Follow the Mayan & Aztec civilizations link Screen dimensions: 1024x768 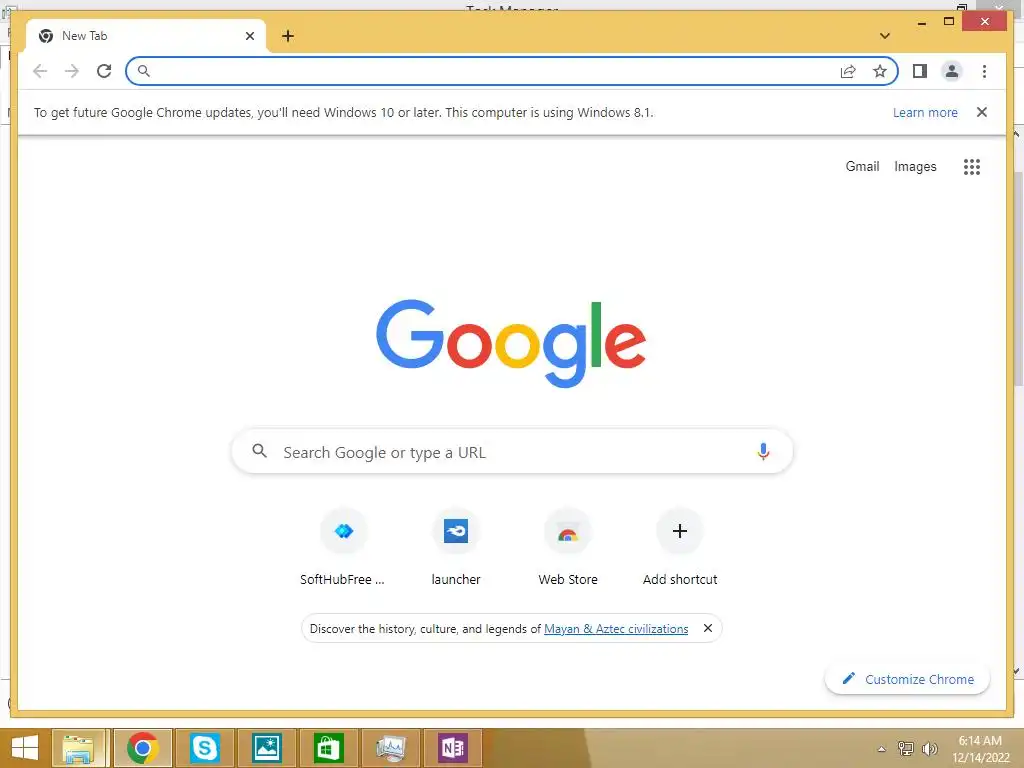pos(616,629)
